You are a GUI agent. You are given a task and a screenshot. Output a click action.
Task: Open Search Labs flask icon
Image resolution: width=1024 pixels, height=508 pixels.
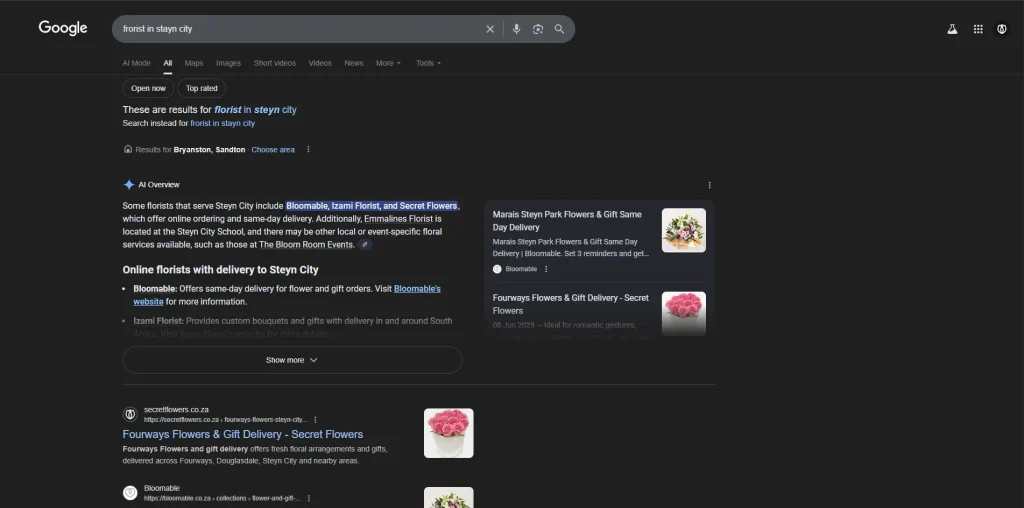pyautogui.click(x=952, y=29)
